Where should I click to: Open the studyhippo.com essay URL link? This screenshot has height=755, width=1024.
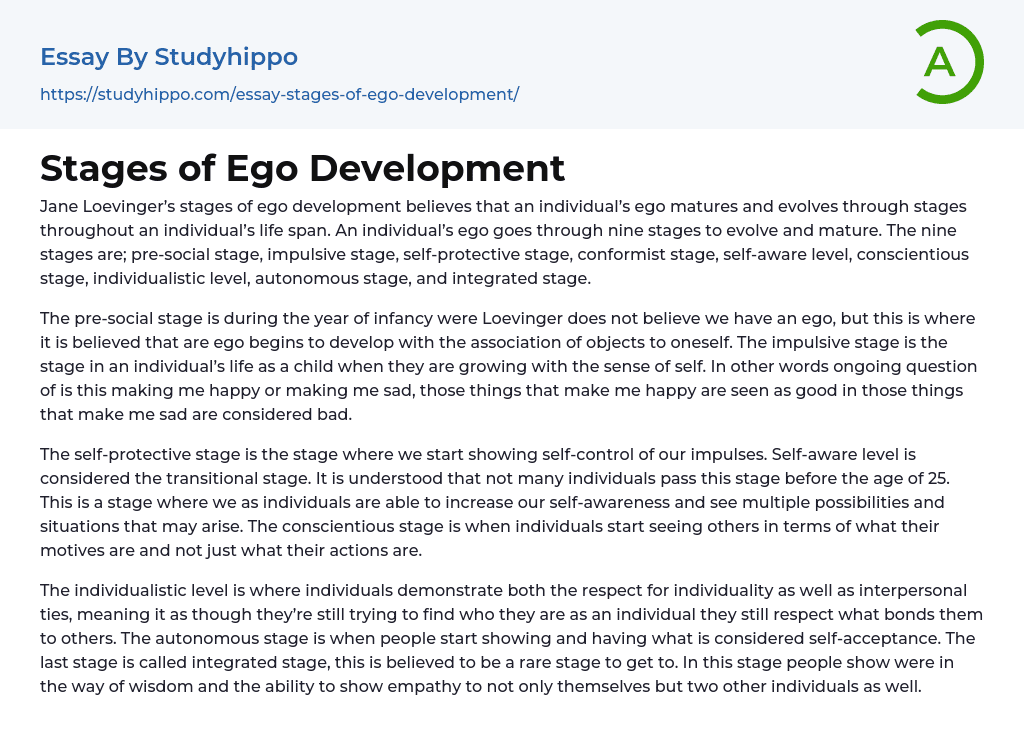tap(279, 94)
